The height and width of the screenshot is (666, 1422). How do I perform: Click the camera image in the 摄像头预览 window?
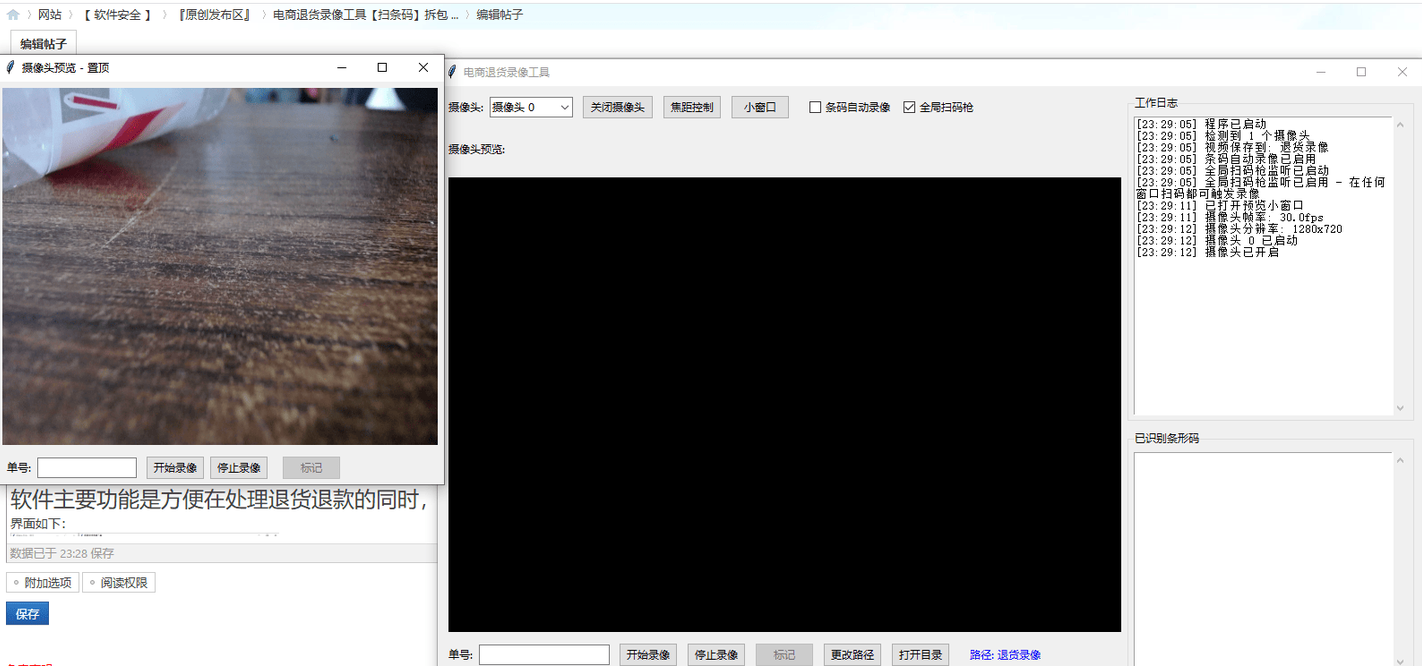220,266
